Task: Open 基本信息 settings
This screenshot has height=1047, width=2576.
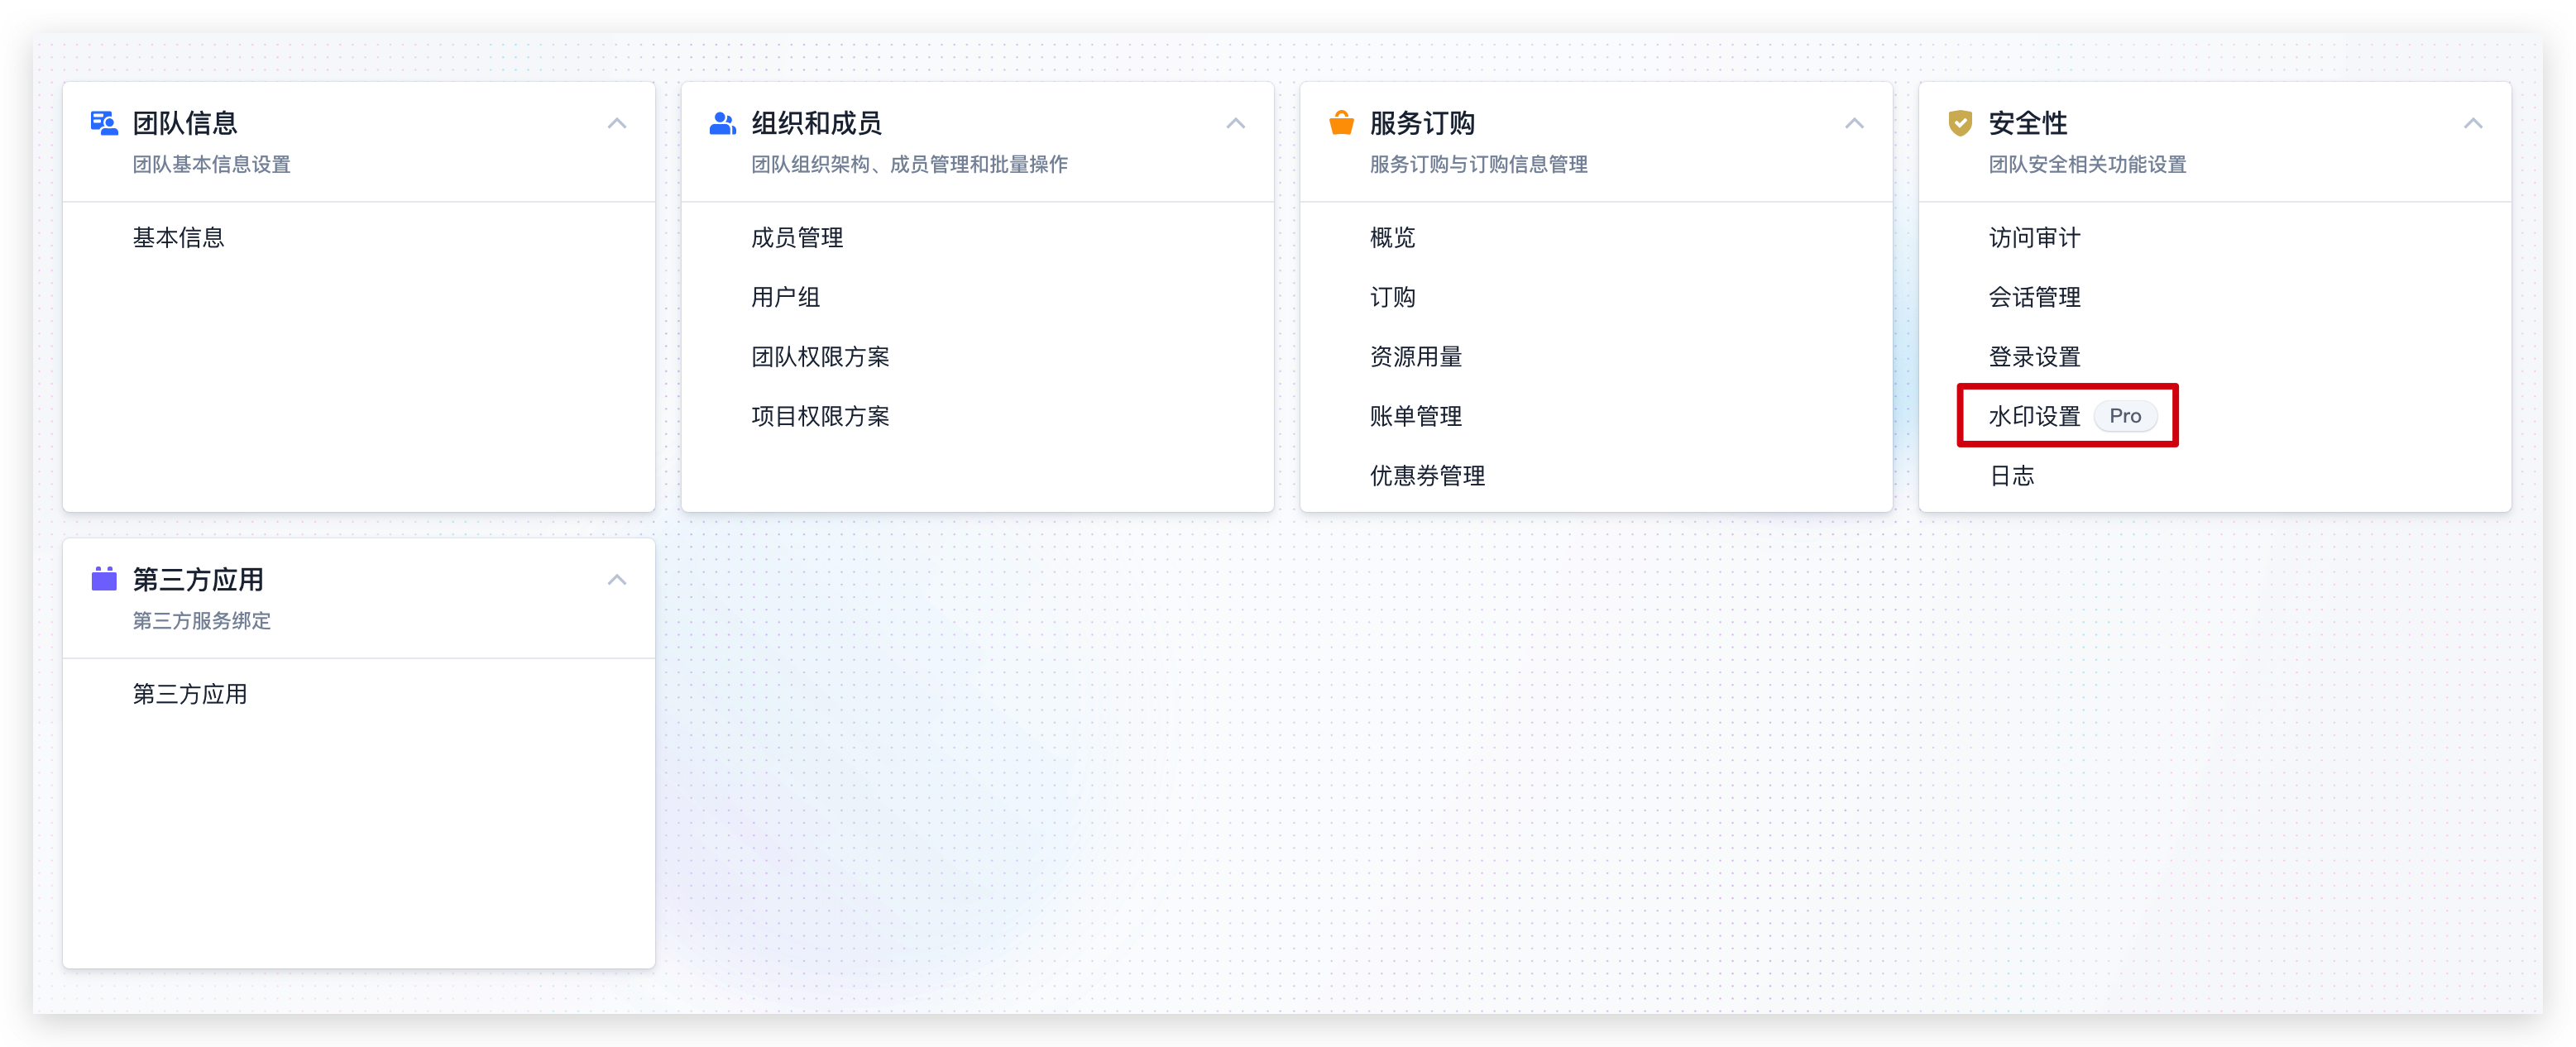Action: pyautogui.click(x=178, y=237)
